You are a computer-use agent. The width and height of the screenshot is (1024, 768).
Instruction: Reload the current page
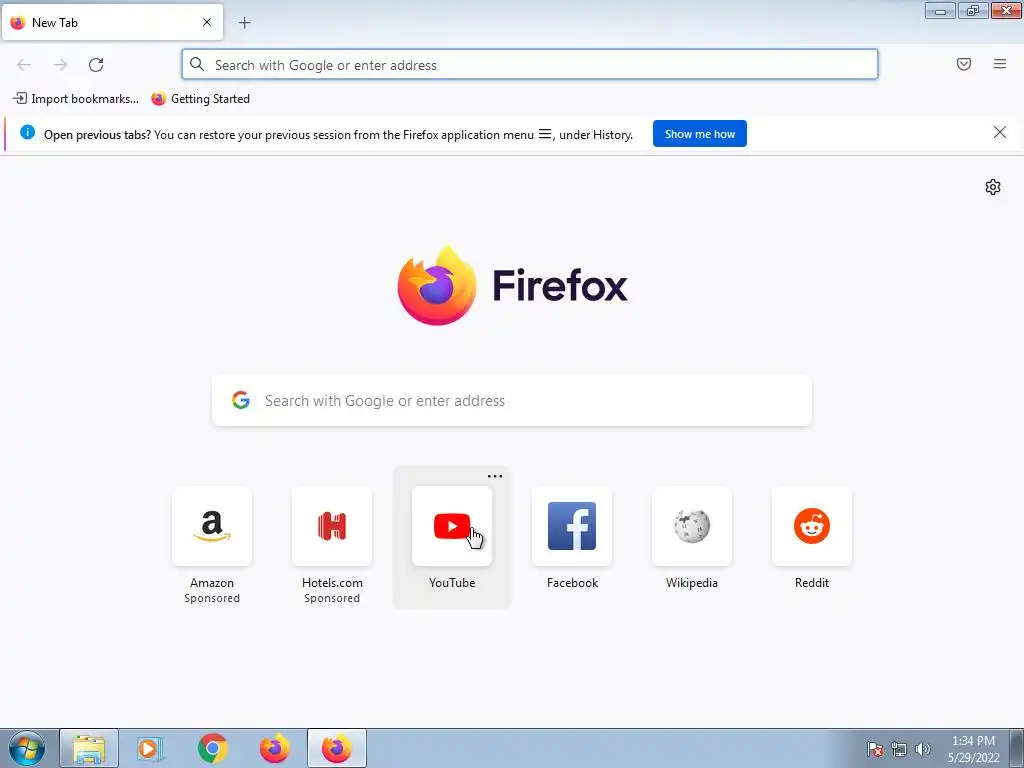coord(96,65)
